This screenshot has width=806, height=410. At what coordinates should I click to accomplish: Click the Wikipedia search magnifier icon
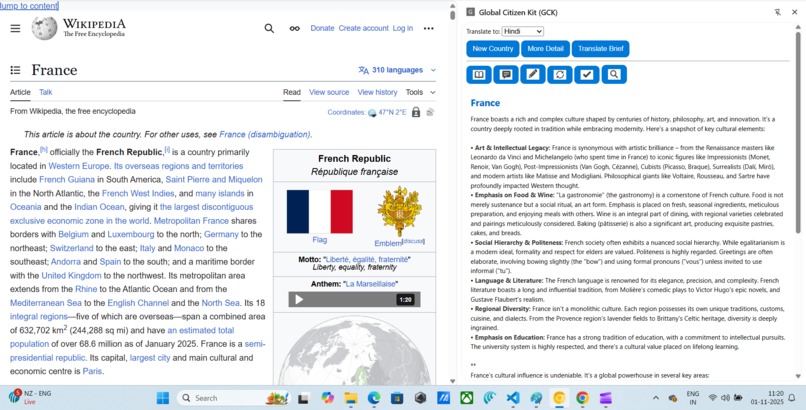tap(269, 28)
